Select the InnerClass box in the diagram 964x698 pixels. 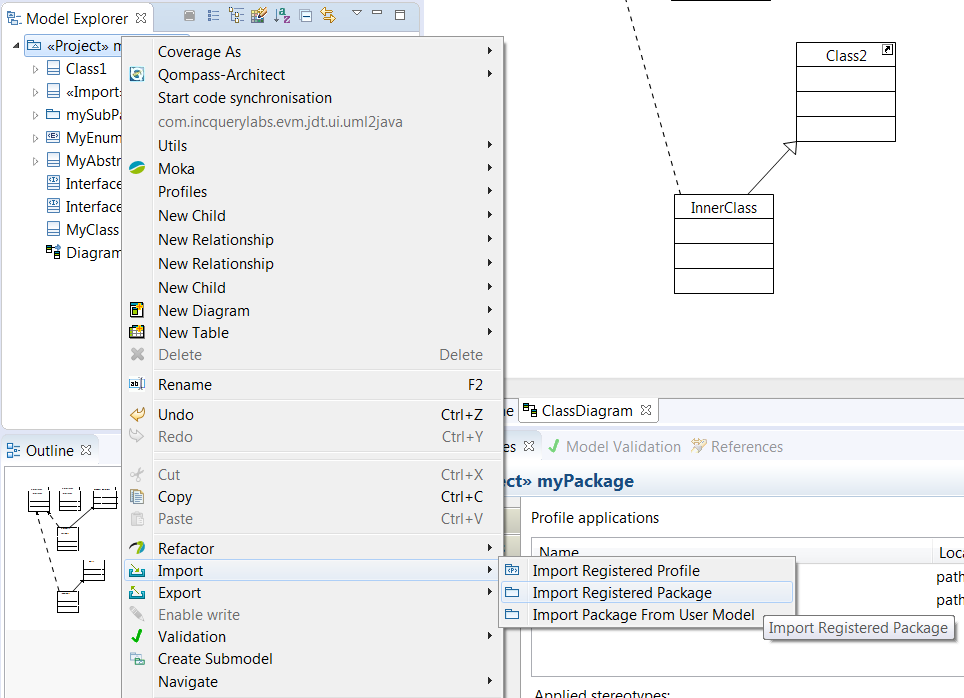click(x=723, y=208)
